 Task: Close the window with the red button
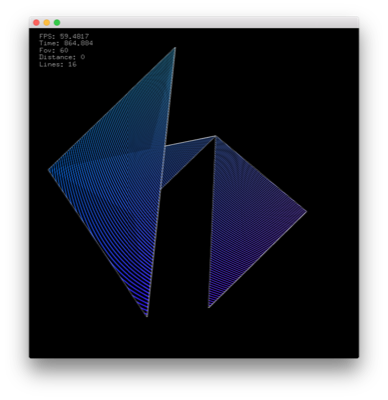pyautogui.click(x=36, y=23)
